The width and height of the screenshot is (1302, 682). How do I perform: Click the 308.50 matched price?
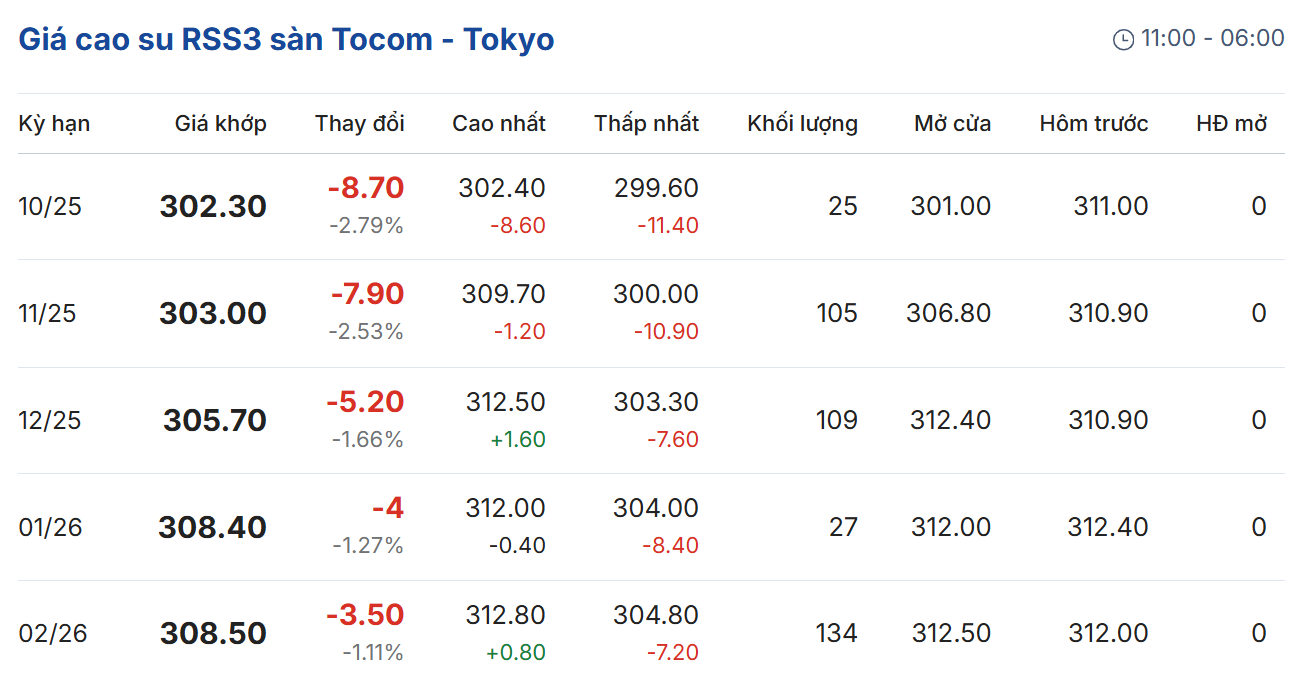(213, 633)
